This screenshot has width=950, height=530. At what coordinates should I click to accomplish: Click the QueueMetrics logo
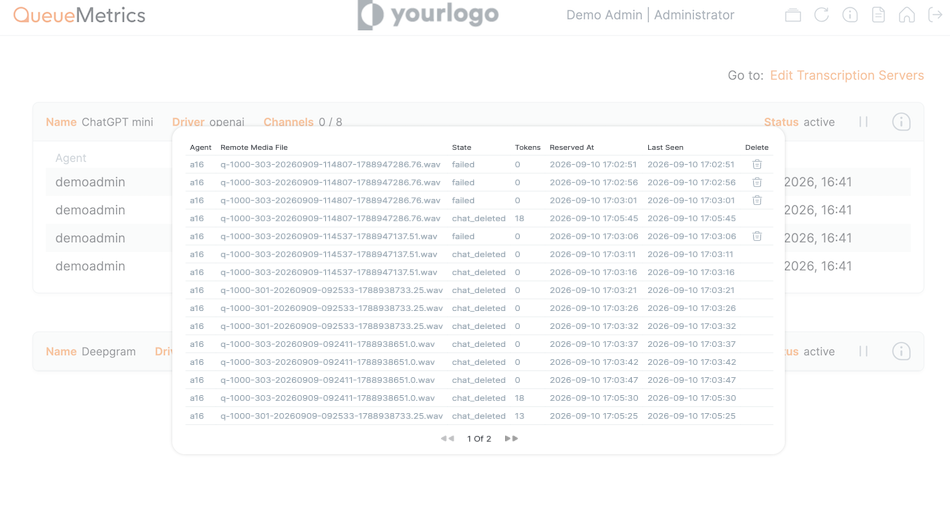(x=79, y=15)
